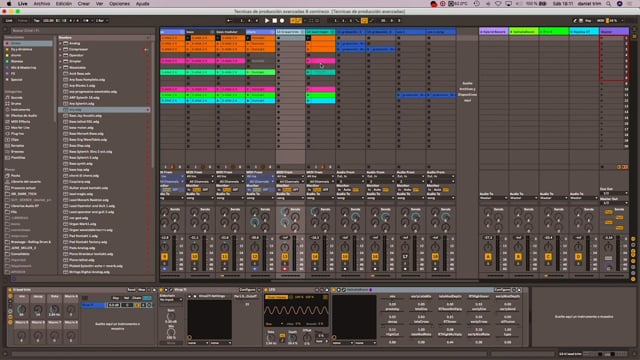Expand the Simpler folder in browser
The height and width of the screenshot is (360, 640).
pyautogui.click(x=61, y=62)
